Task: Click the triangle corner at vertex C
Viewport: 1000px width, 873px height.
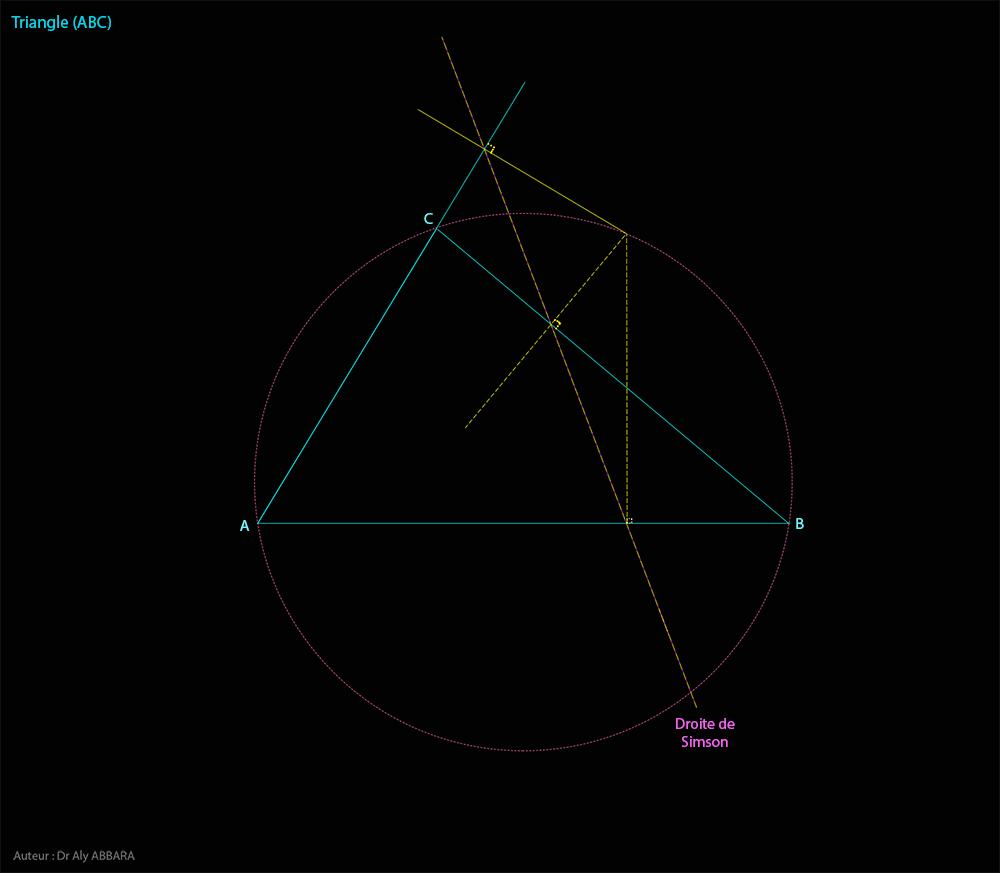Action: tap(437, 230)
